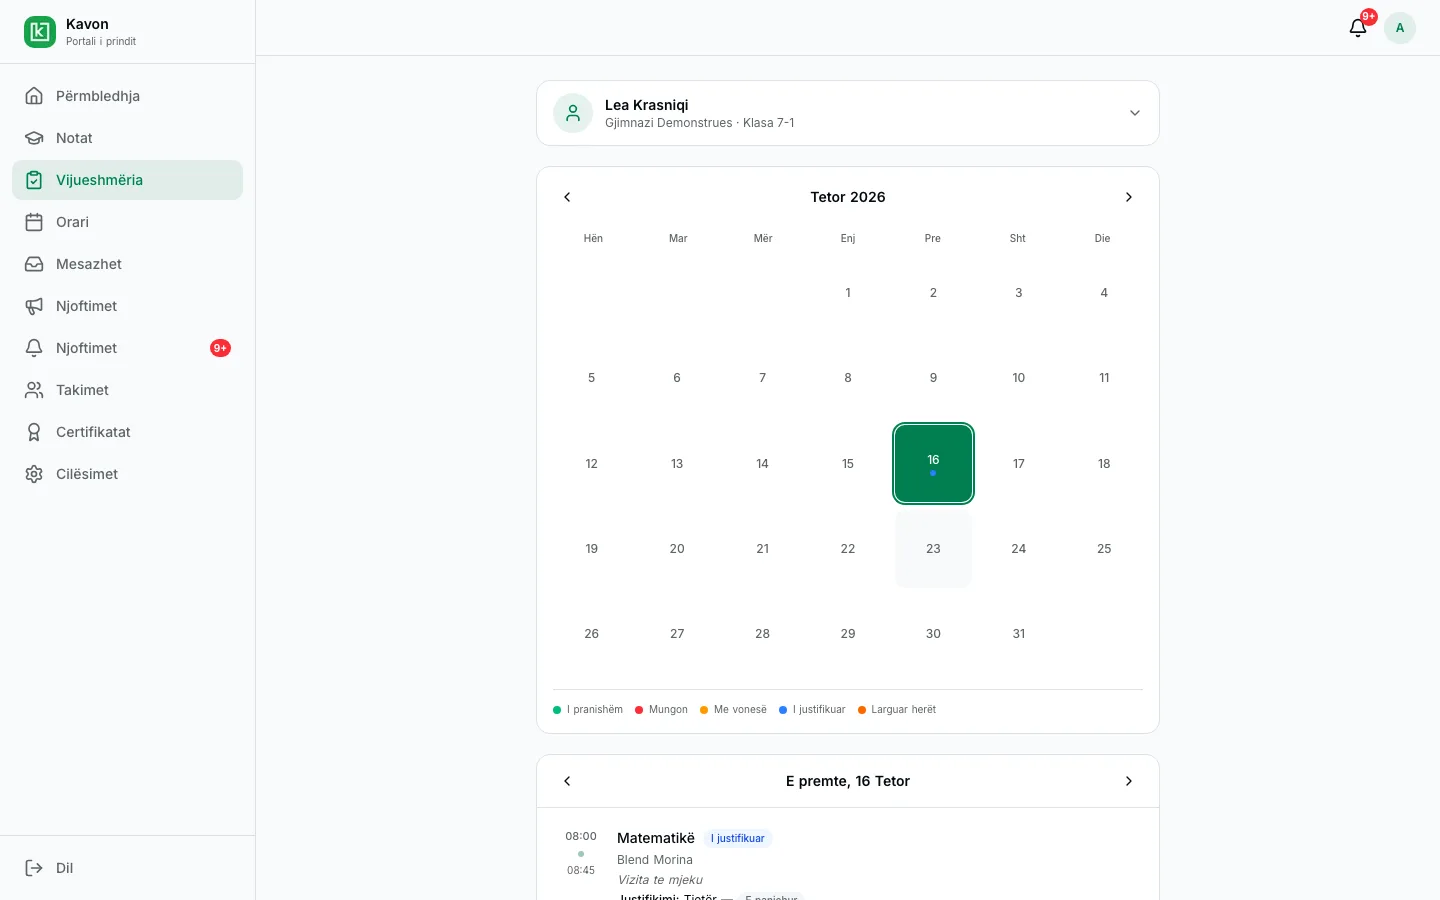Image resolution: width=1440 pixels, height=900 pixels.
Task: Click the Notat graduation cap icon
Action: click(x=34, y=138)
